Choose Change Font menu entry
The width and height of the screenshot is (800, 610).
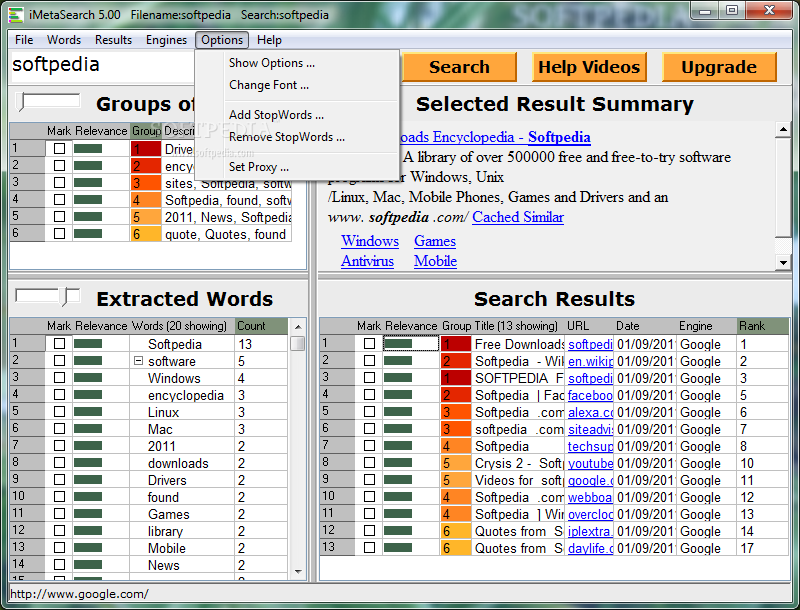pyautogui.click(x=269, y=85)
